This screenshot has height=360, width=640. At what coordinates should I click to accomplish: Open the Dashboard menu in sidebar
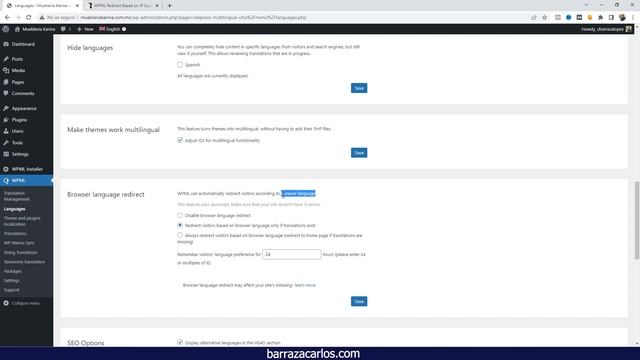[x=23, y=44]
